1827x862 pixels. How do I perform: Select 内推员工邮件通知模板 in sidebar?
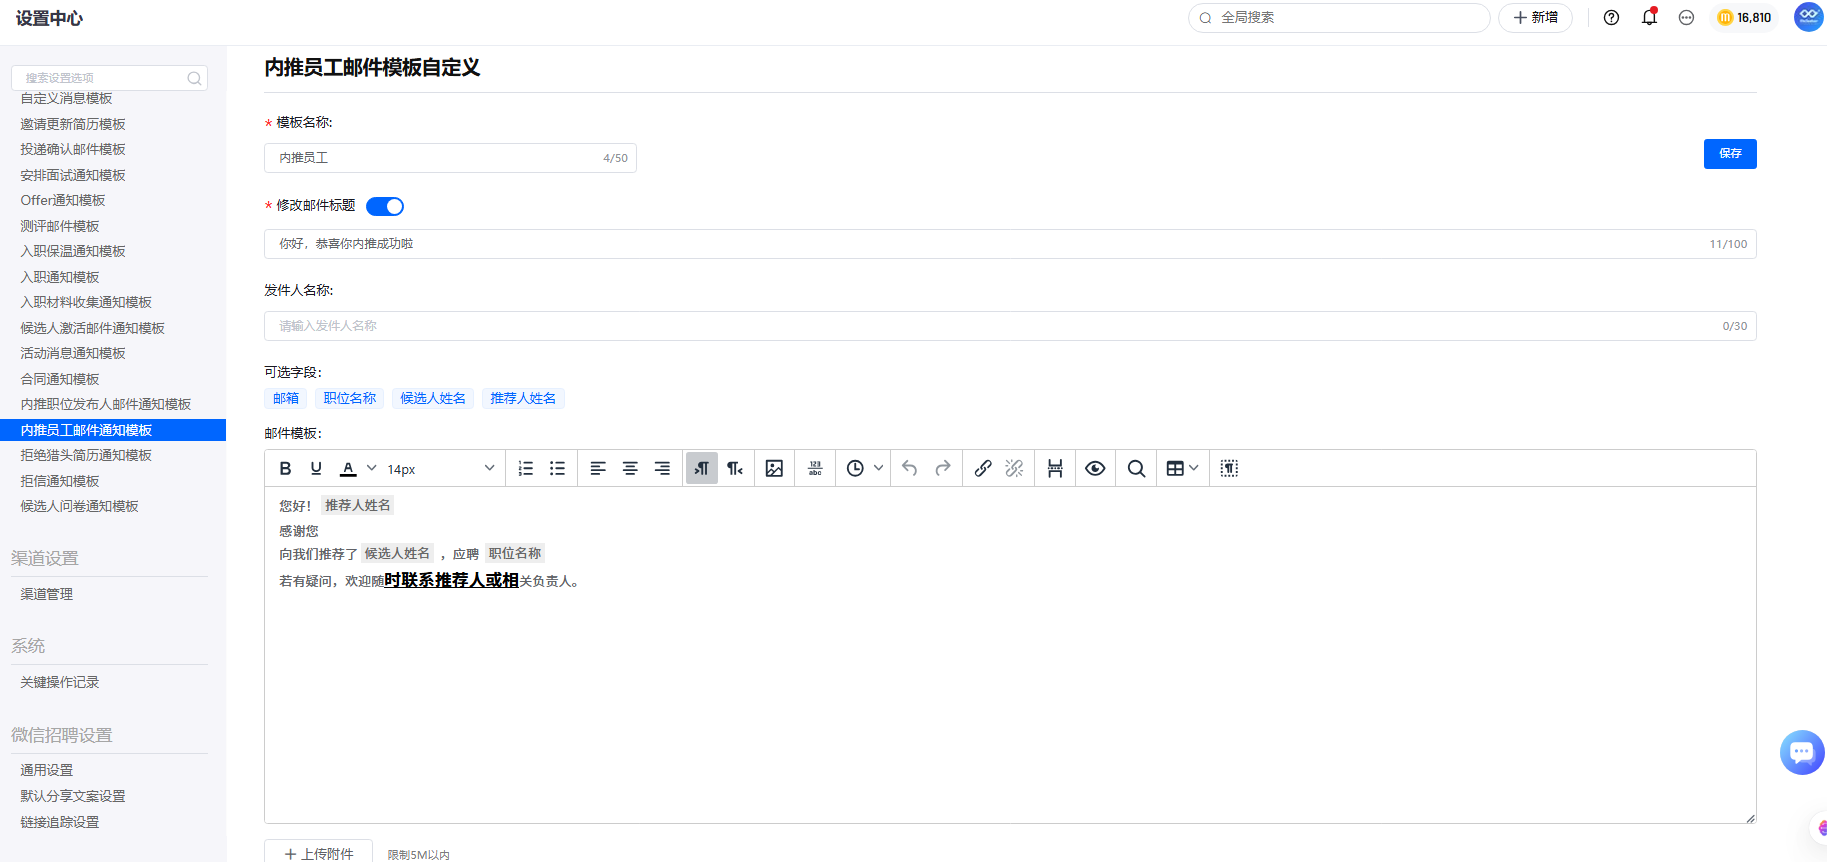(113, 430)
